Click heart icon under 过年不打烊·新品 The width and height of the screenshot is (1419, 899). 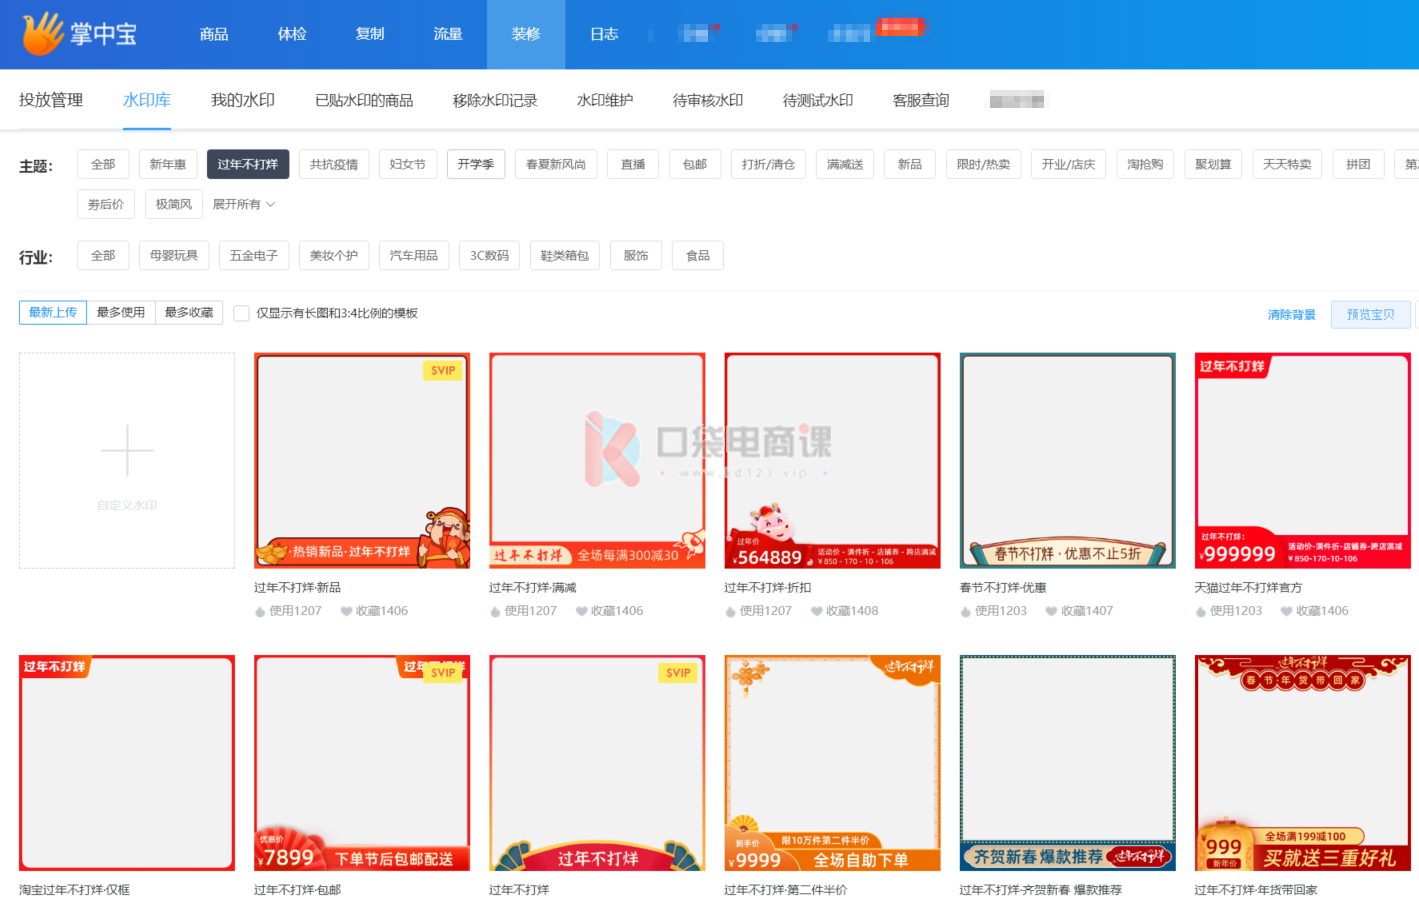(346, 611)
